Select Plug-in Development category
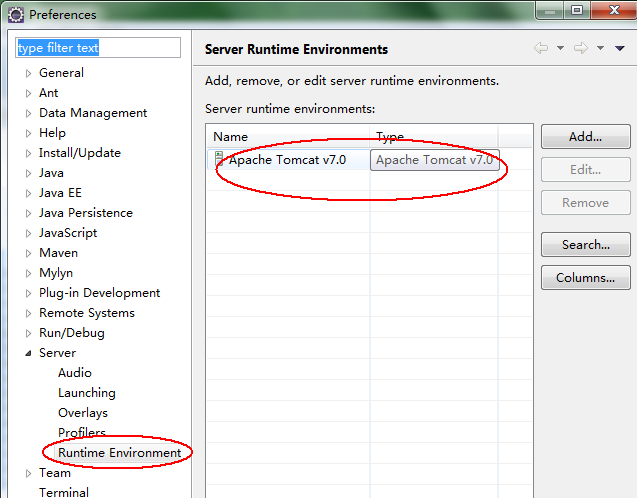The width and height of the screenshot is (637, 498). 100,292
